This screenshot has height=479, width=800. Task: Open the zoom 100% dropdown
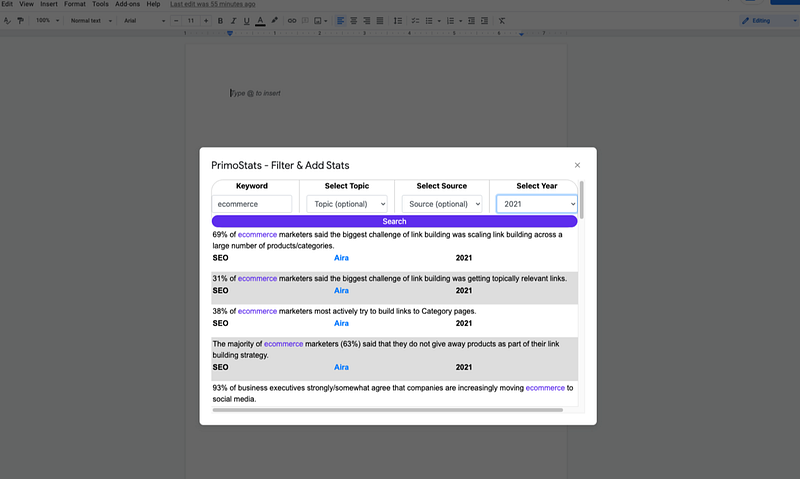(x=47, y=21)
